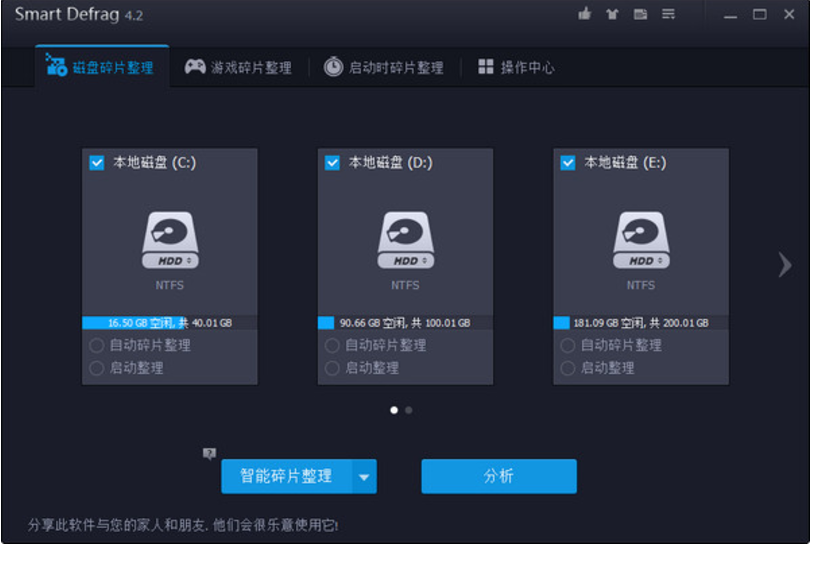
Task: Click NTFS label under drive E:
Action: click(641, 285)
